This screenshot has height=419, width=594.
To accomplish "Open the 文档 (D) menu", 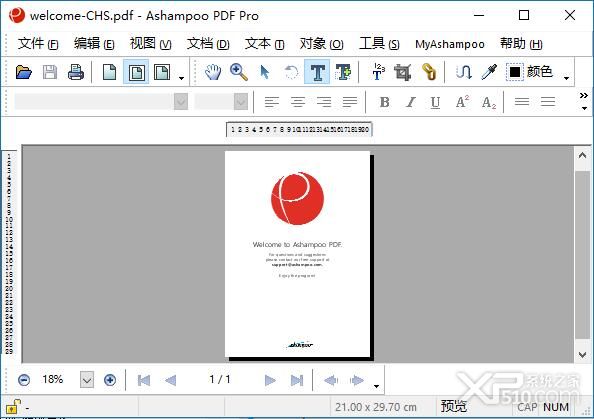I will pyautogui.click(x=208, y=44).
